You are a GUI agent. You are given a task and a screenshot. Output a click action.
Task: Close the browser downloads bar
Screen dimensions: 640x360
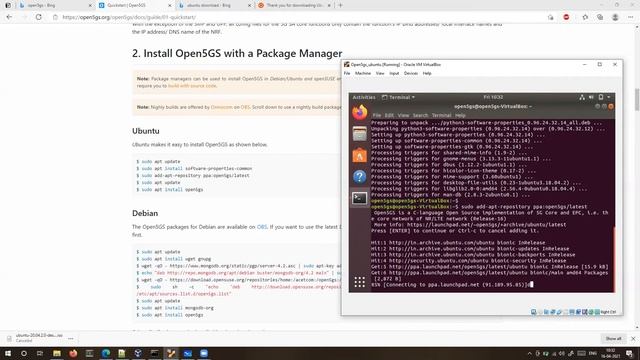point(633,338)
